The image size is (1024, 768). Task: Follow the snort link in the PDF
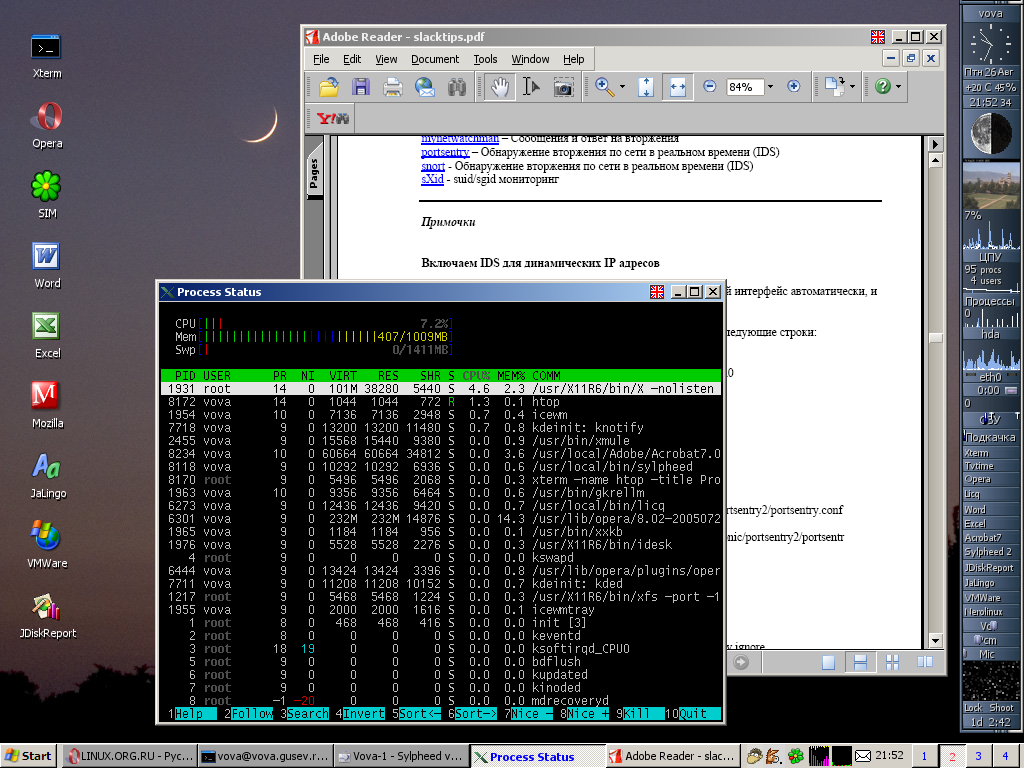(433, 166)
